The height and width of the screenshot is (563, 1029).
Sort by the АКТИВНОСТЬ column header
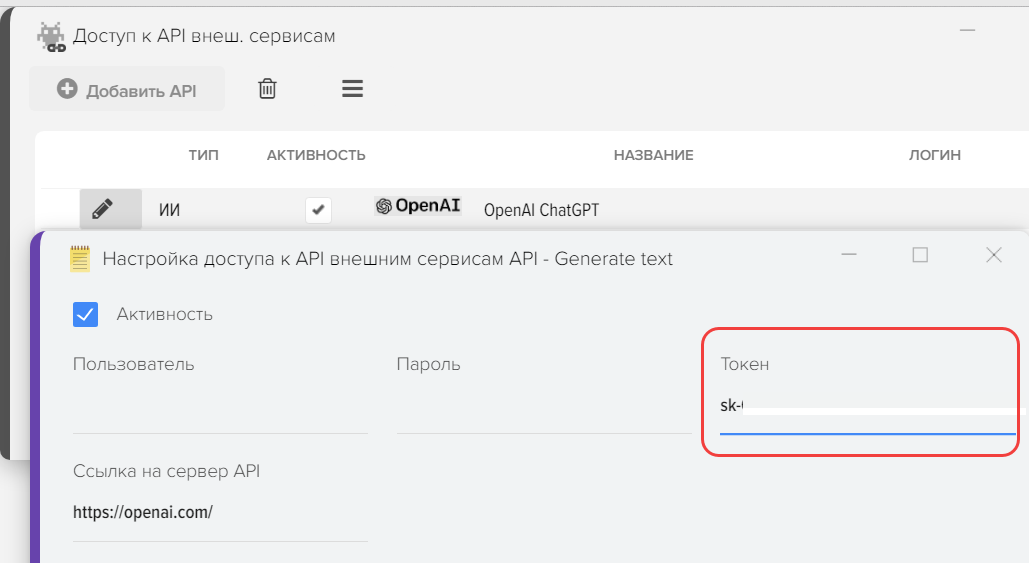tap(316, 155)
